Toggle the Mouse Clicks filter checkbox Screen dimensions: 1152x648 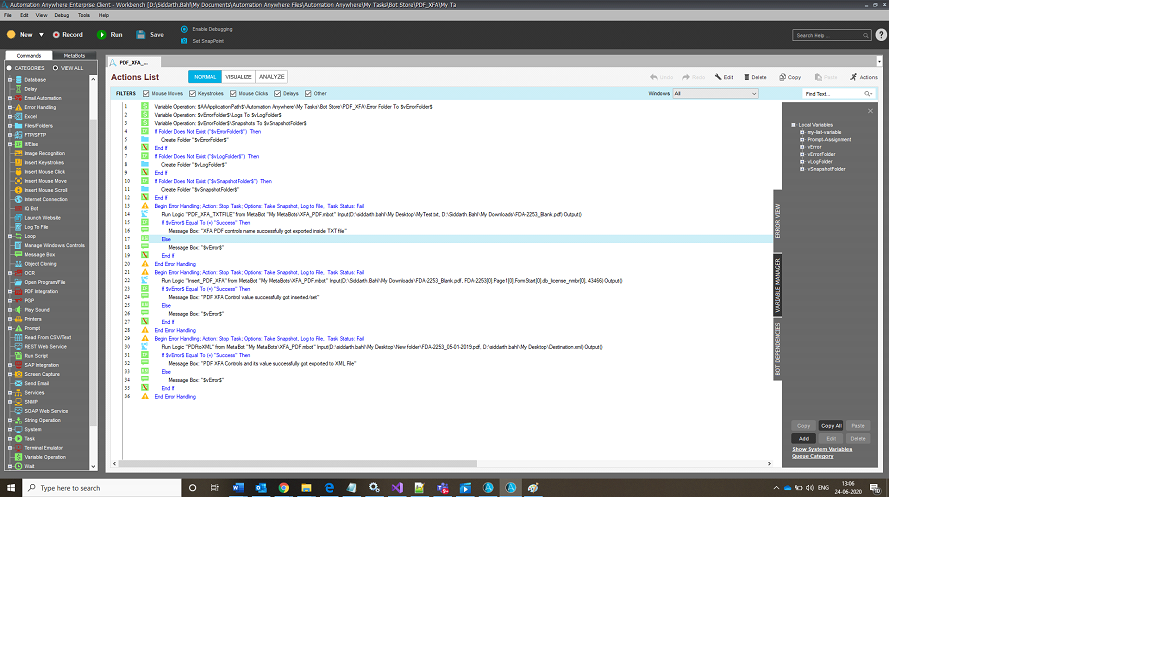[x=233, y=93]
